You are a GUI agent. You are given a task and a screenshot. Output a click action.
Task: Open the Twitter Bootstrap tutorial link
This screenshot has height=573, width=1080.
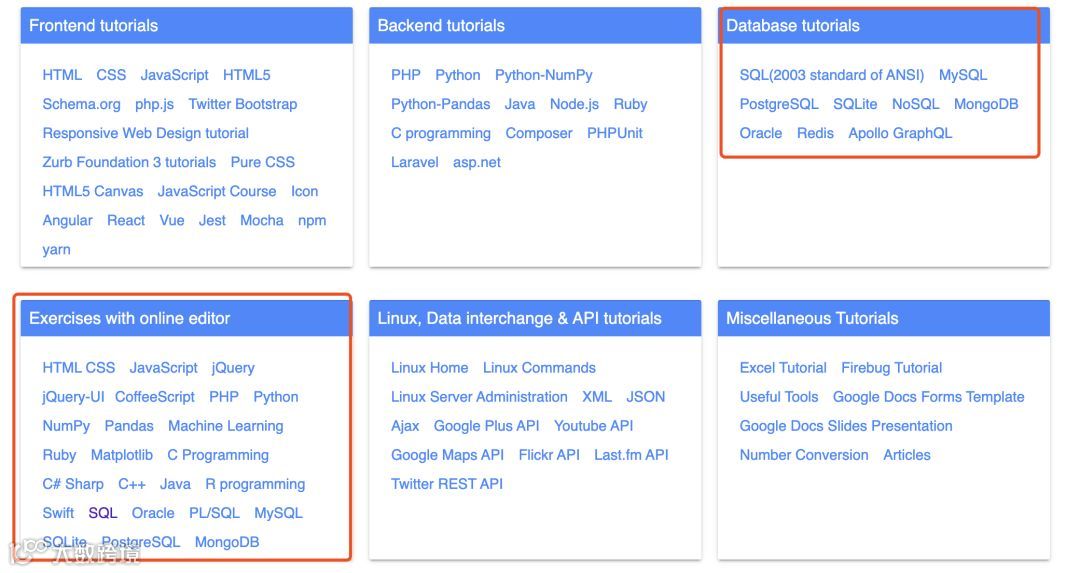point(242,104)
